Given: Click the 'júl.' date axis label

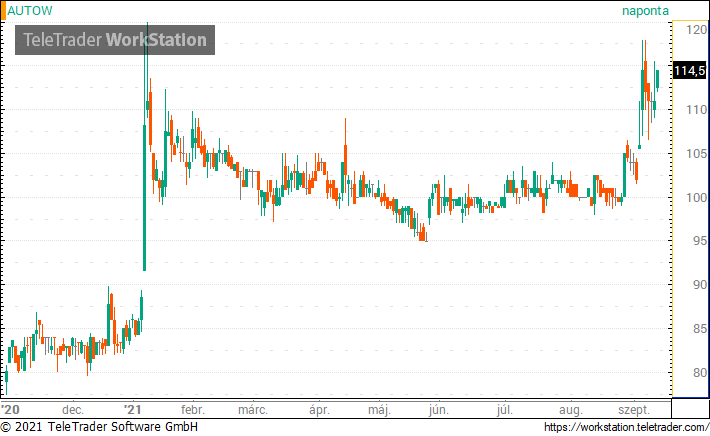Looking at the screenshot, I should click(505, 410).
